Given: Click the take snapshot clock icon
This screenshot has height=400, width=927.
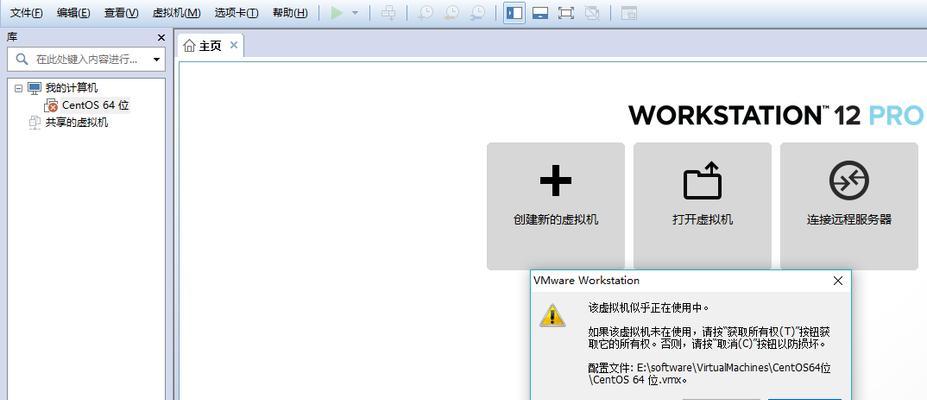Looking at the screenshot, I should coord(424,13).
